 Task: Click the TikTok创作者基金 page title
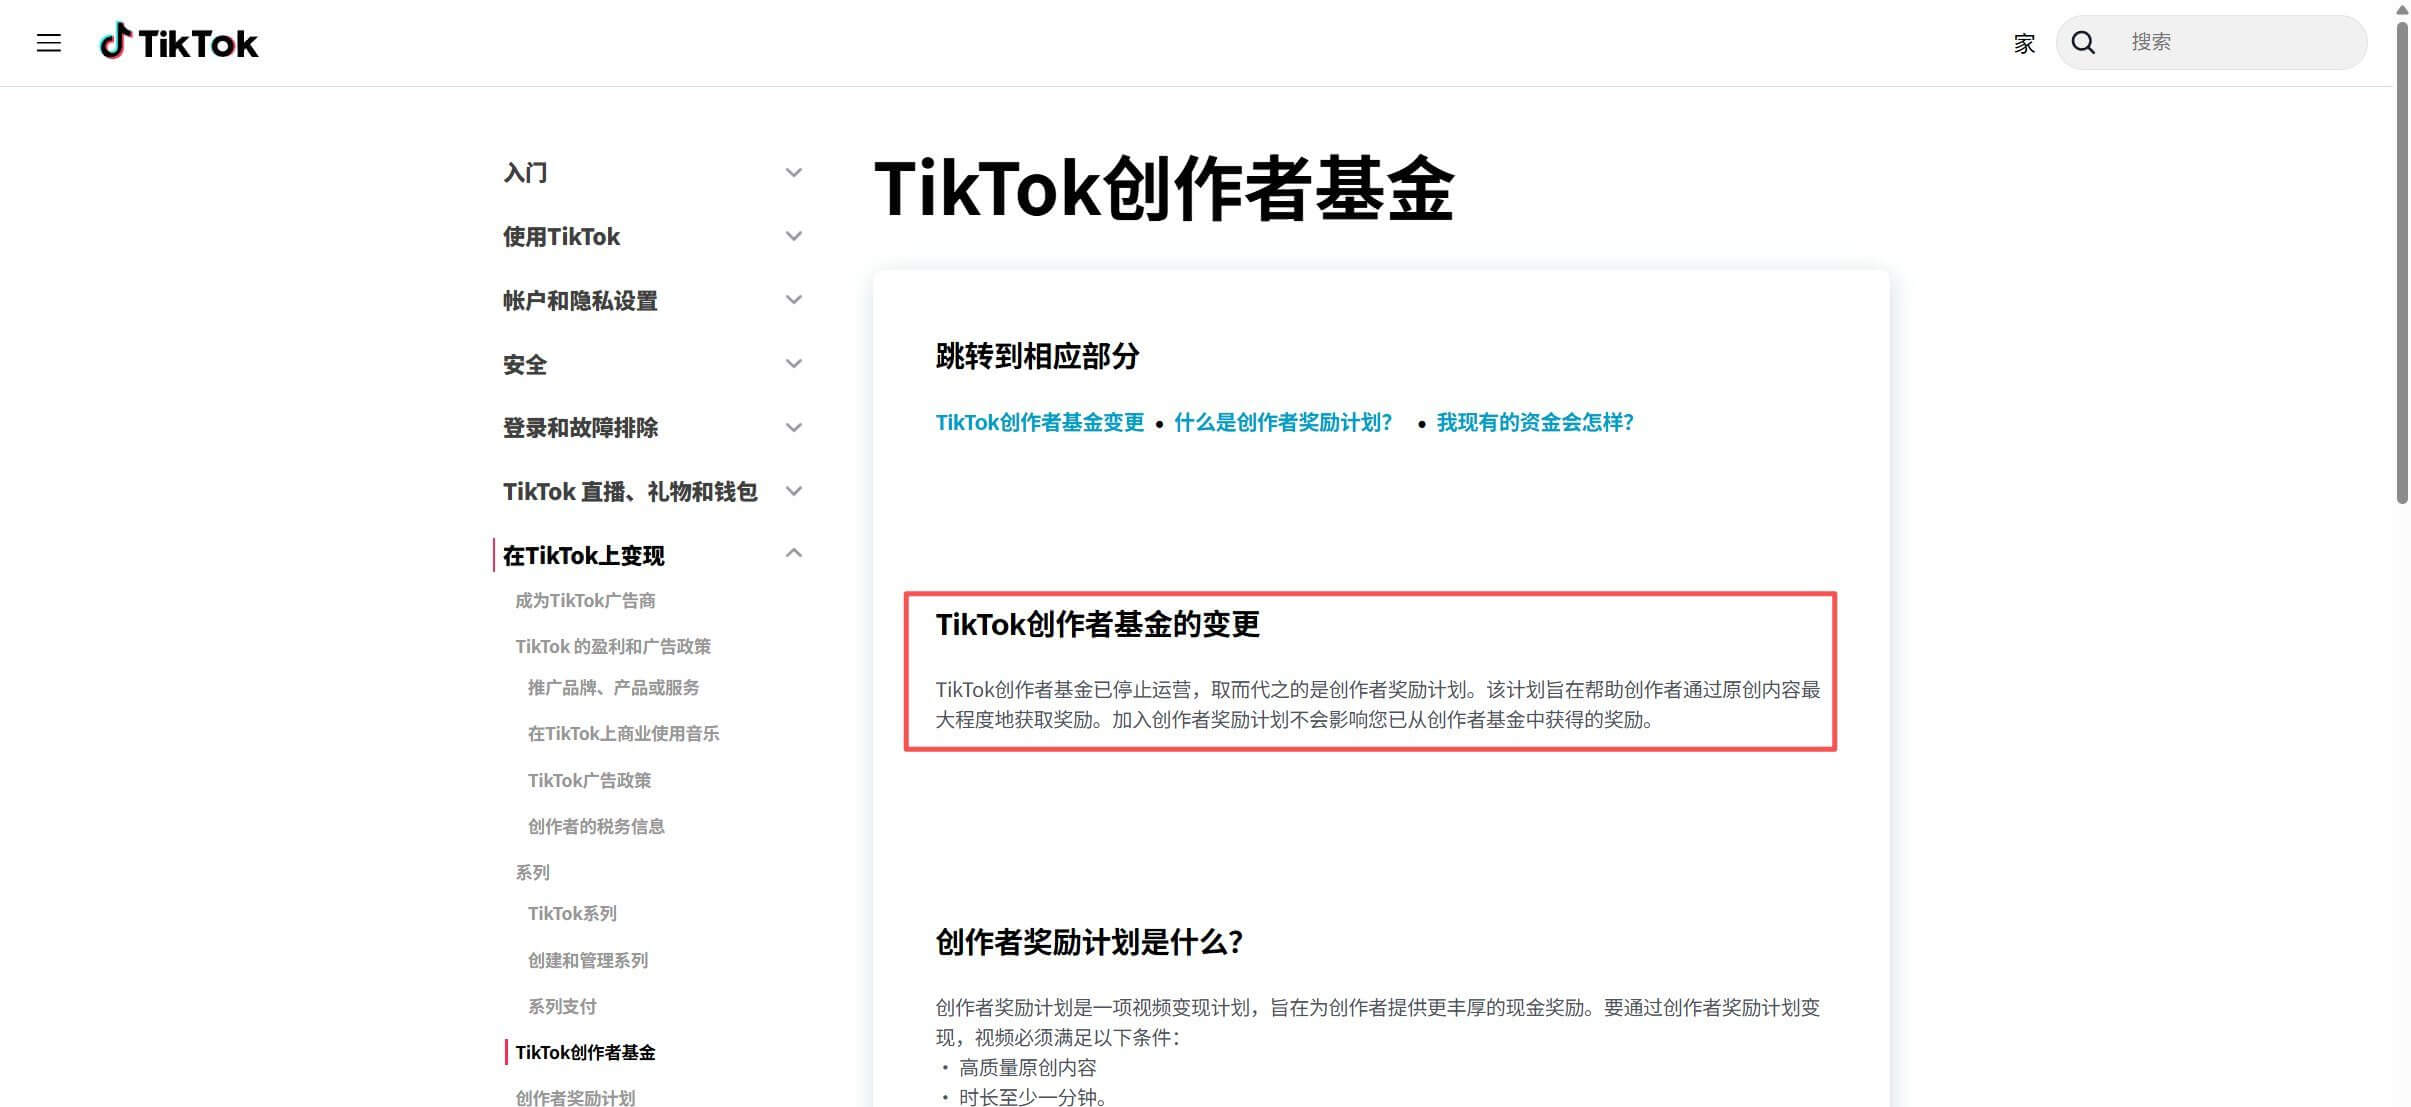(x=1163, y=189)
